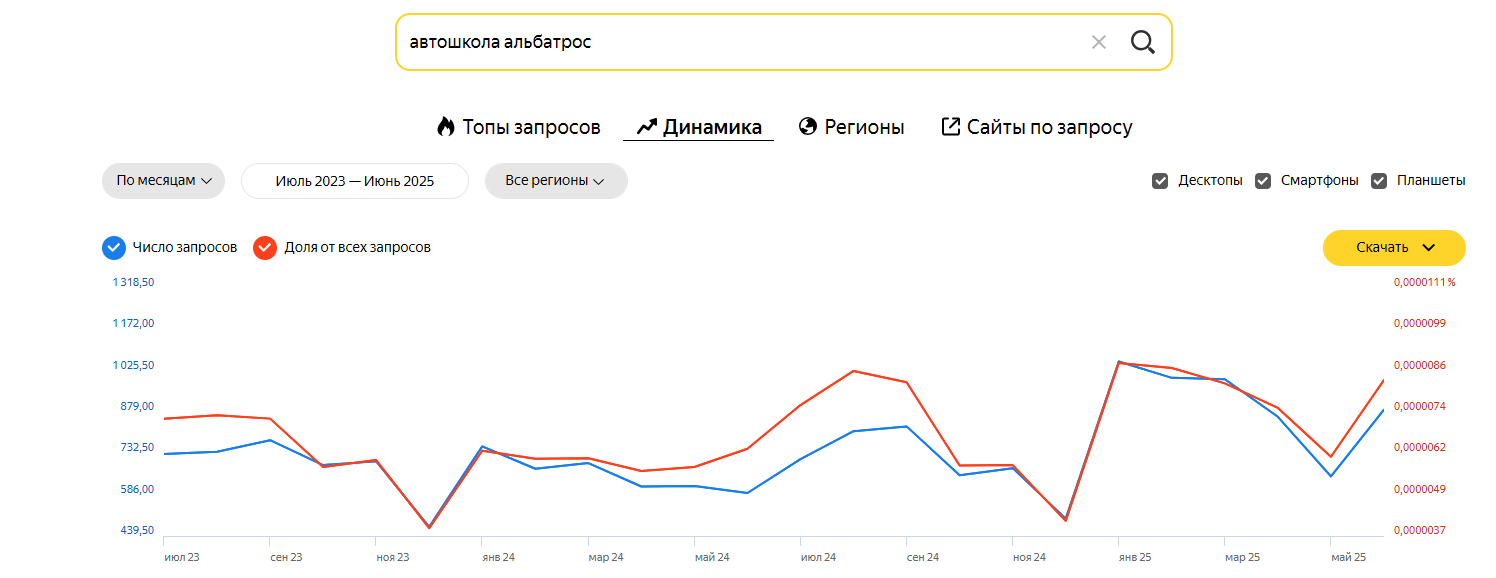The width and height of the screenshot is (1496, 578).
Task: Click the янв 25 peak on the chart
Action: [1119, 362]
